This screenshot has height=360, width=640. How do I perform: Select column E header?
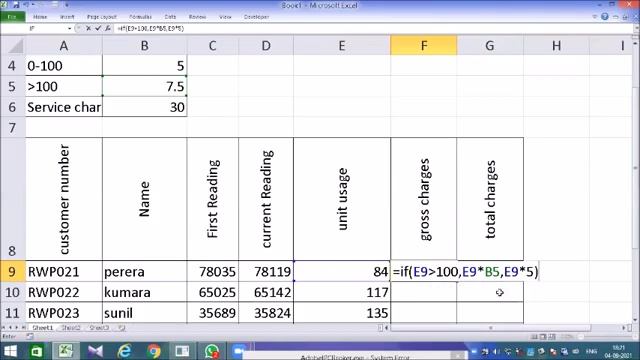342,45
